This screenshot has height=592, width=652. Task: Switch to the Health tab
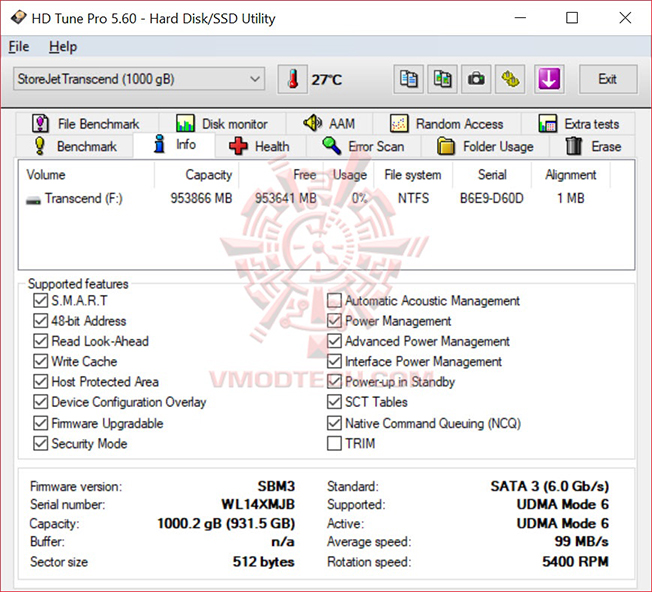point(261,146)
